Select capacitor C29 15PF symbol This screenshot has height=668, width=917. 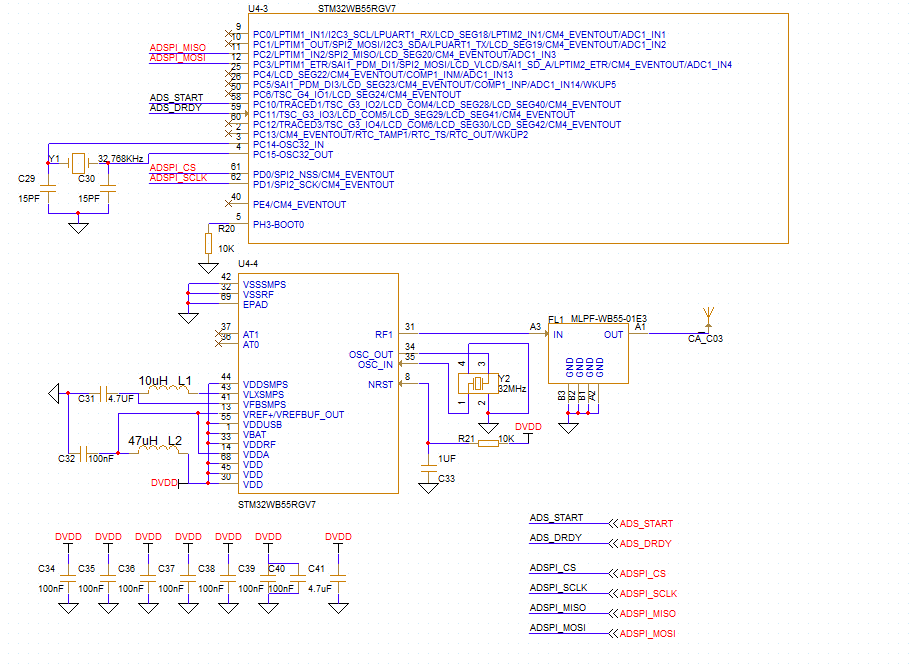point(49,188)
